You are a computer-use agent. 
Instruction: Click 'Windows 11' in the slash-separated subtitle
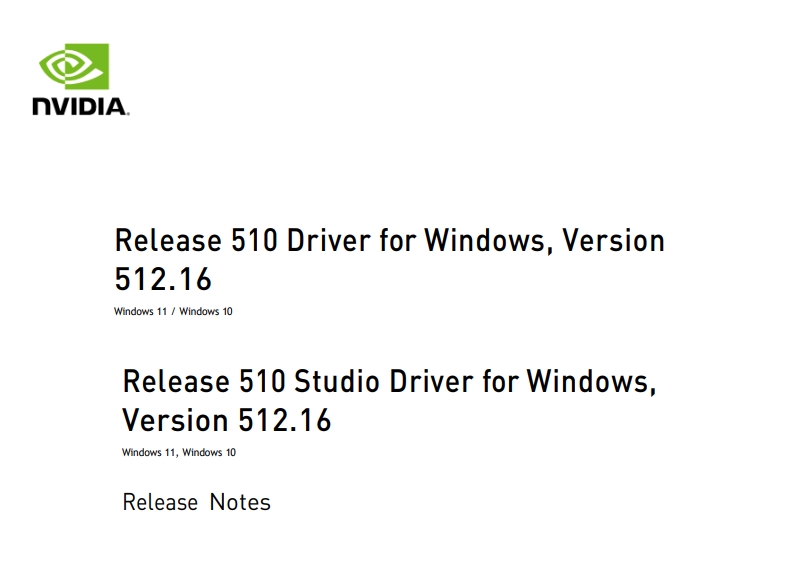click(140, 311)
